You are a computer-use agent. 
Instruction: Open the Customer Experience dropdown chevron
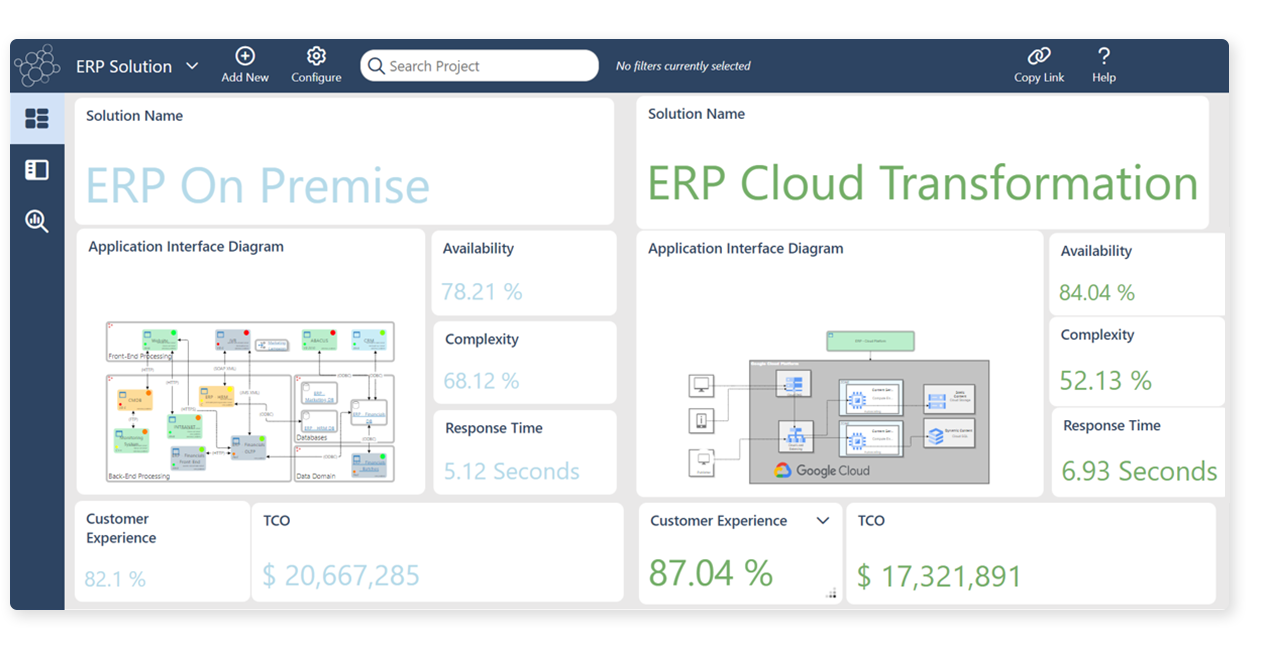[x=823, y=521]
